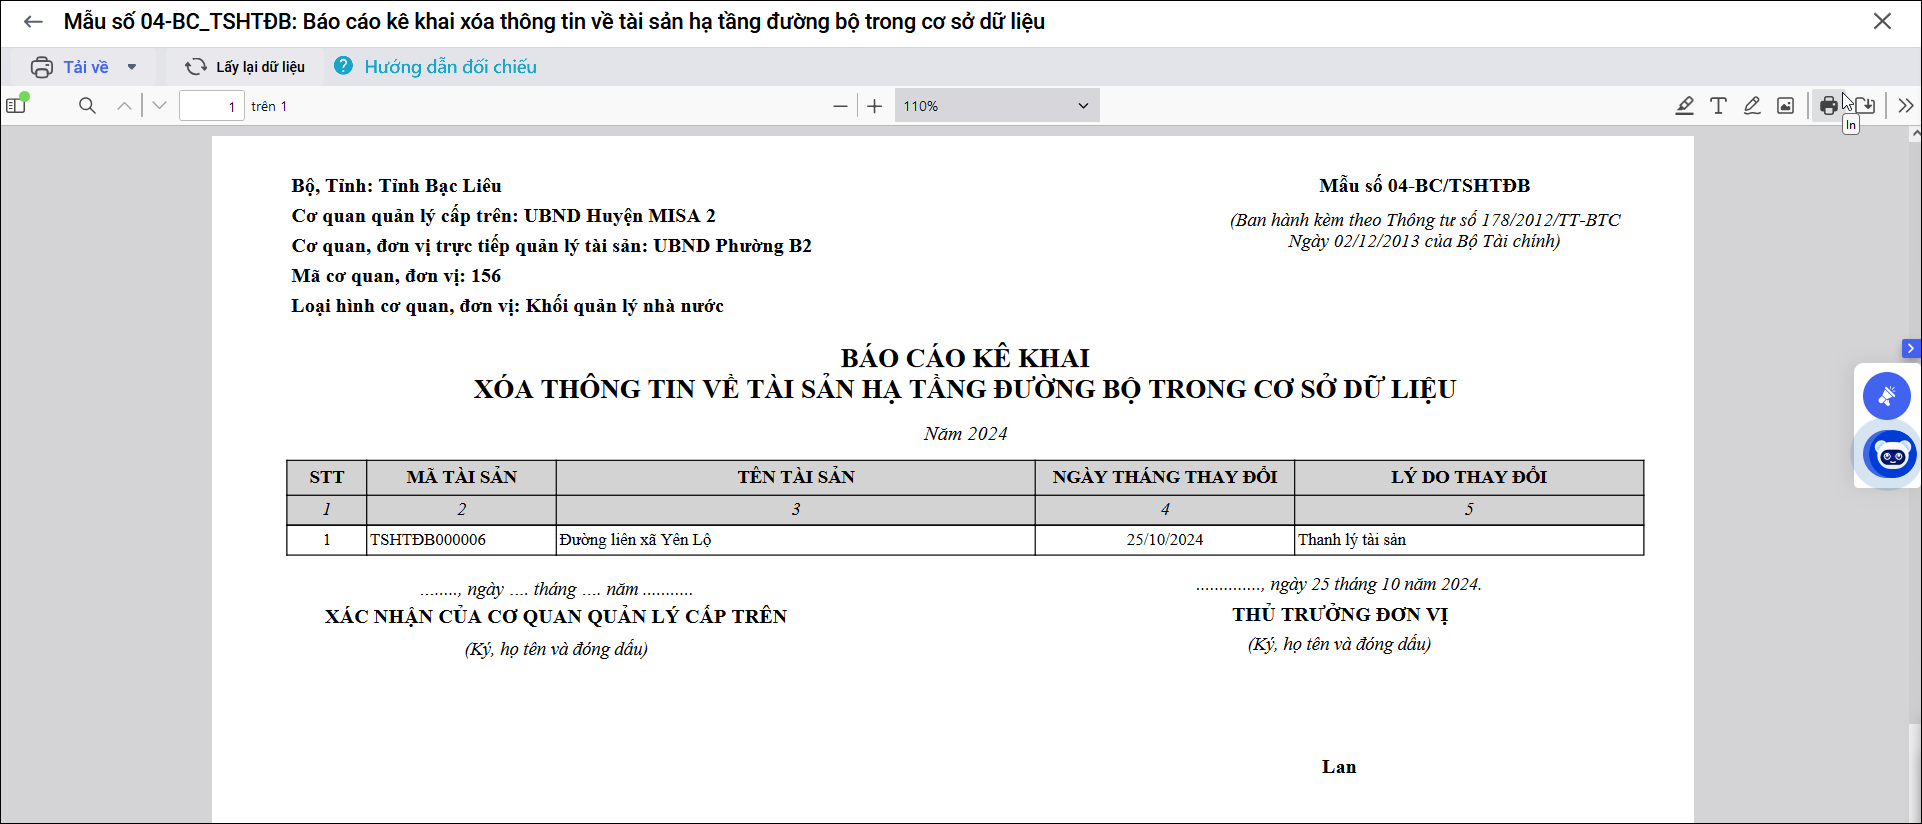Click asset name Đường liên xã Yên Lộ
1922x824 pixels.
coord(635,540)
